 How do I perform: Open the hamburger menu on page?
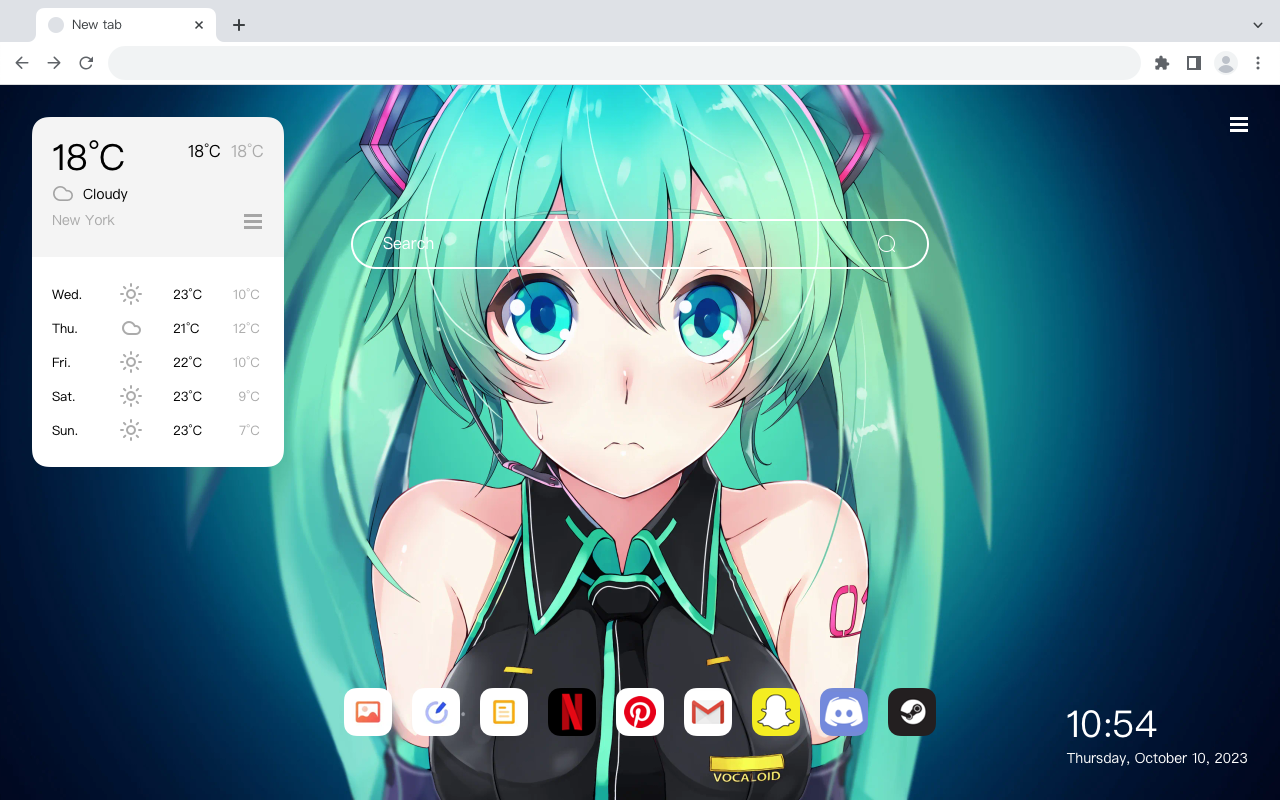point(1239,125)
